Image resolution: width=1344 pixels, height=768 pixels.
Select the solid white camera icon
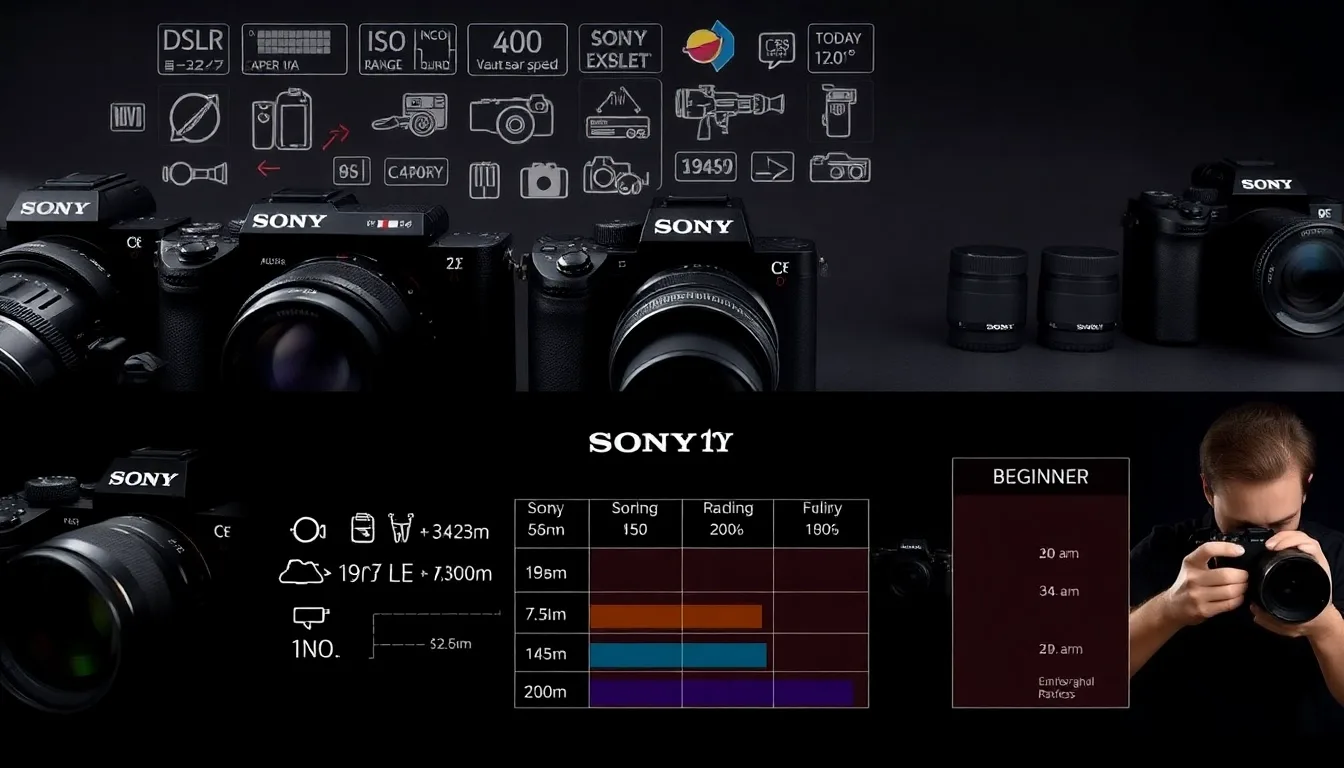544,180
